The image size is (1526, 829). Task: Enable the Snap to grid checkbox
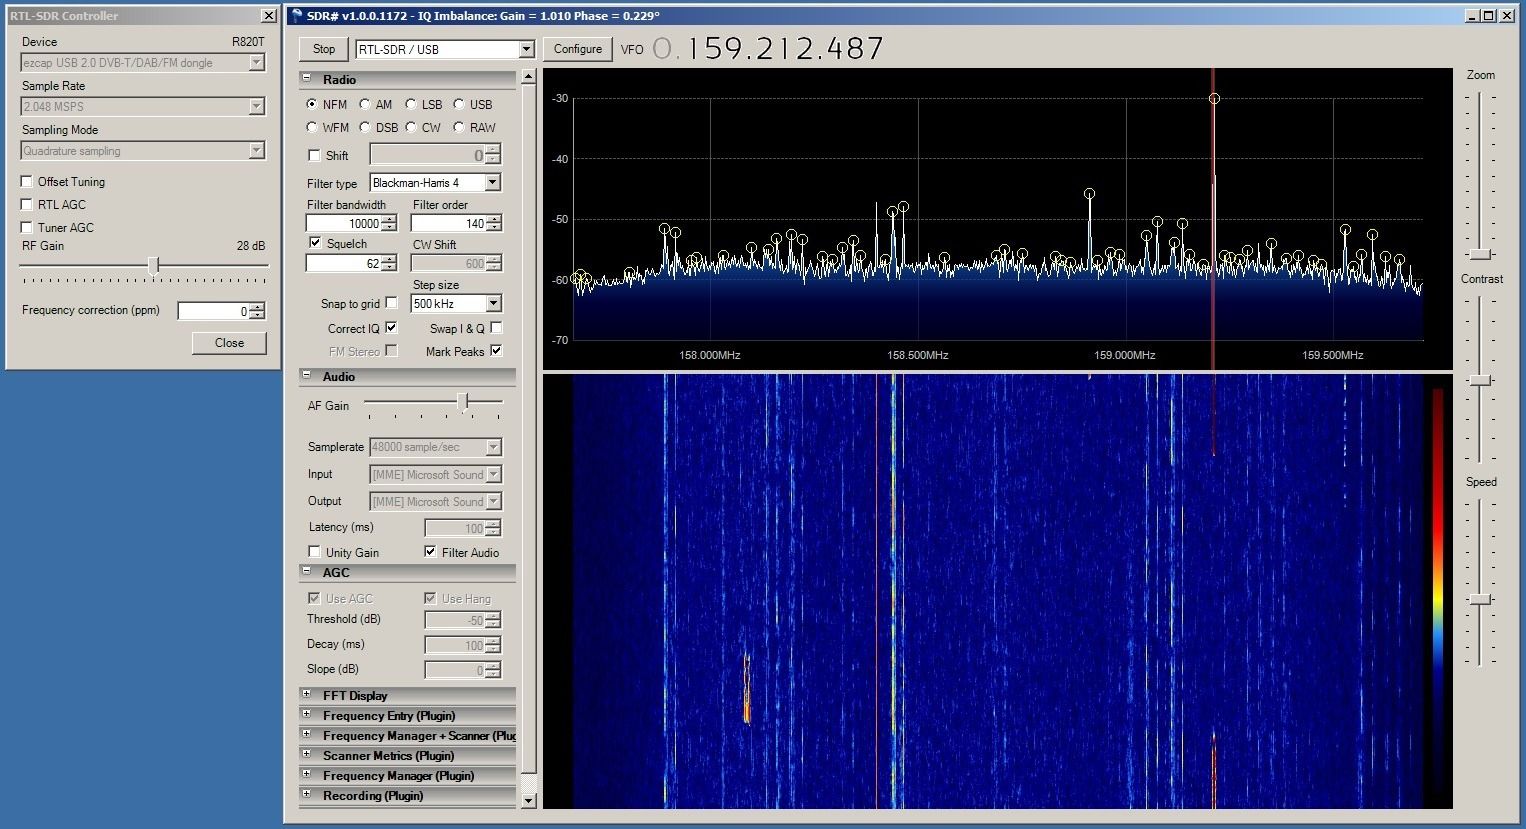point(391,303)
